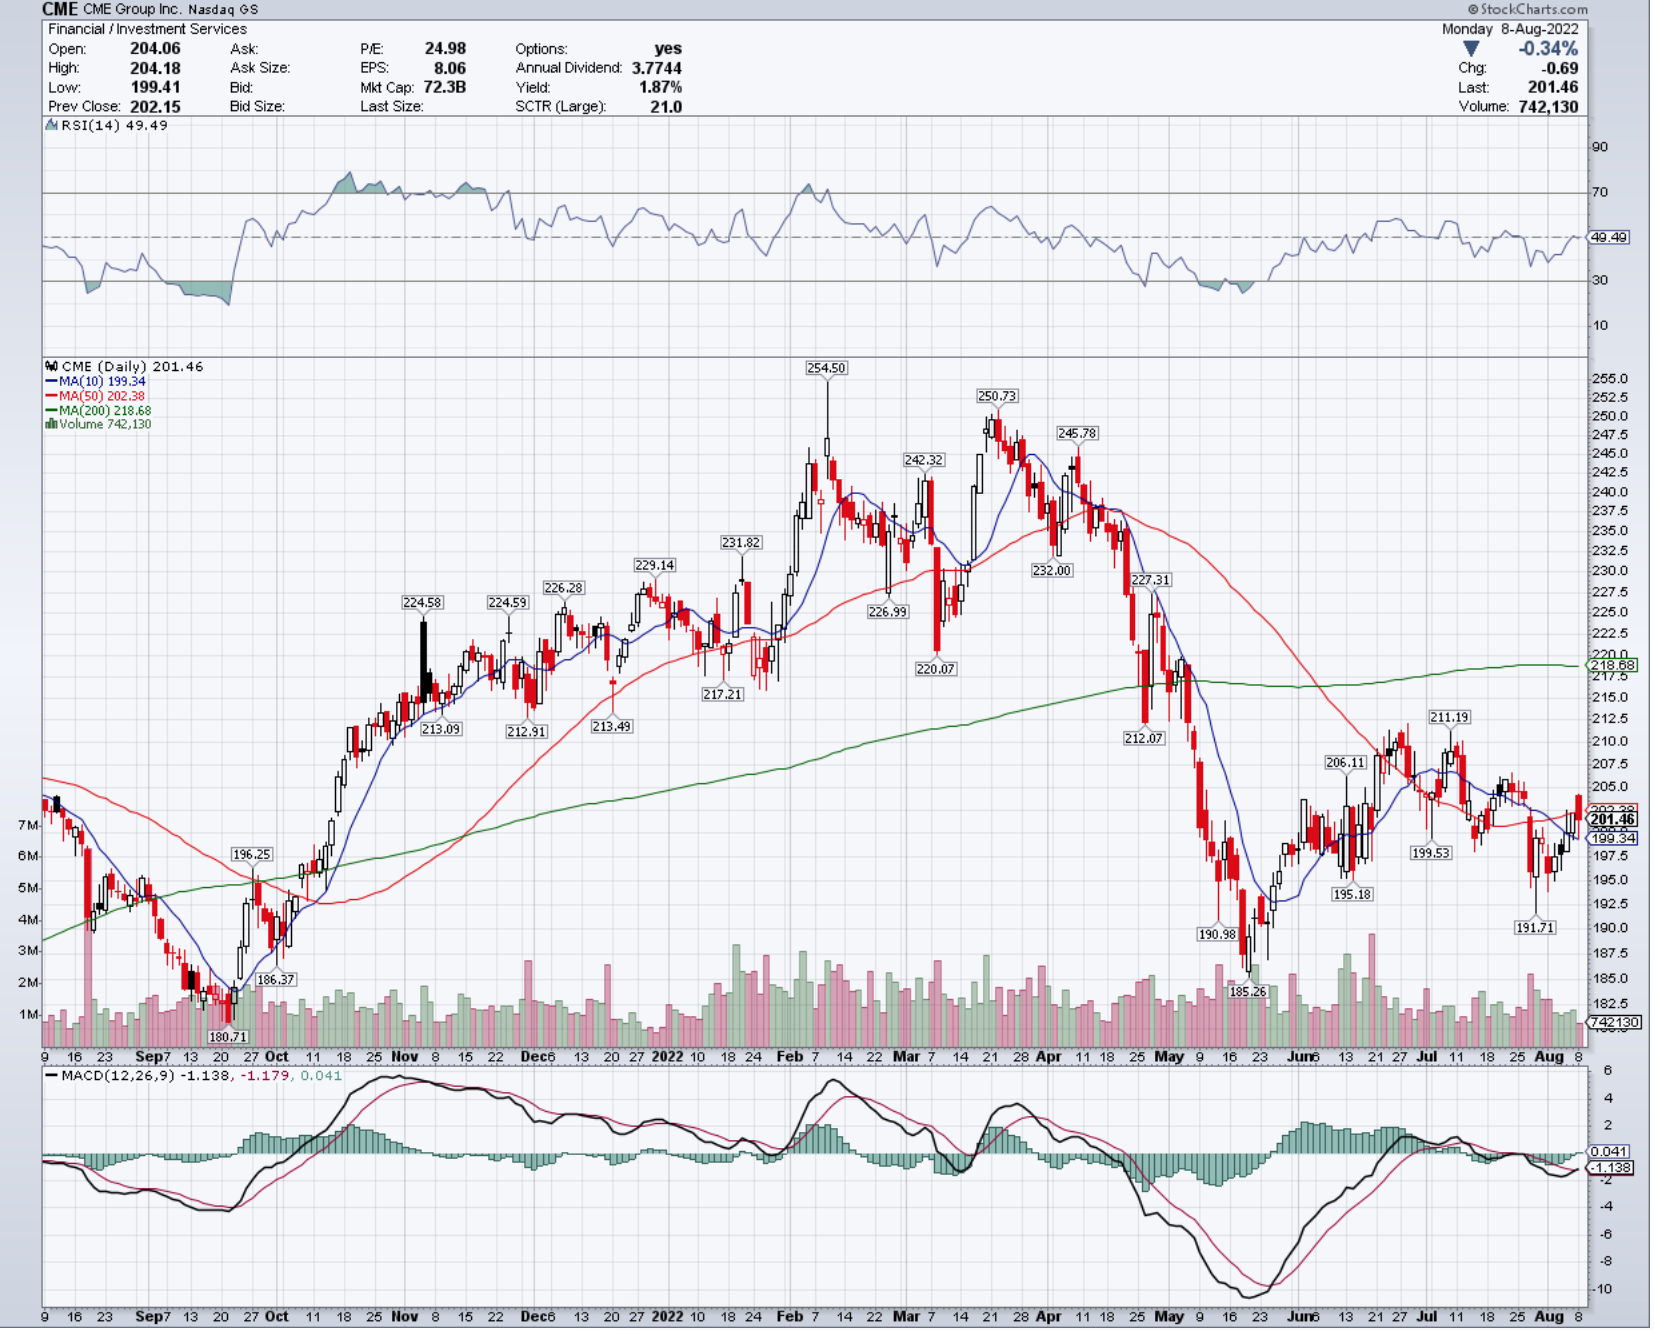1654x1330 pixels.
Task: Click the 191.71 low price label
Action: pos(1535,927)
